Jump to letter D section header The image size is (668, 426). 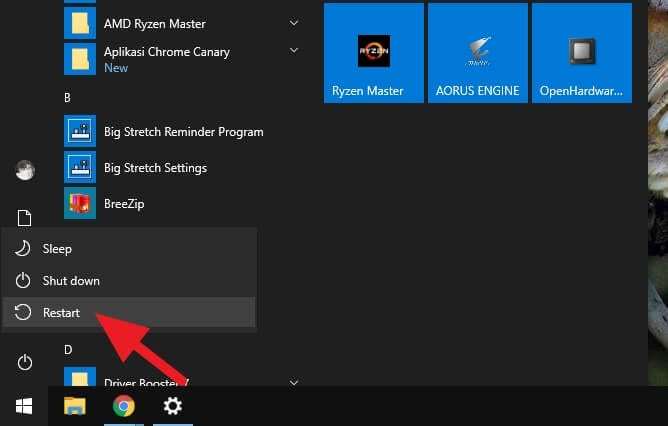[68, 350]
